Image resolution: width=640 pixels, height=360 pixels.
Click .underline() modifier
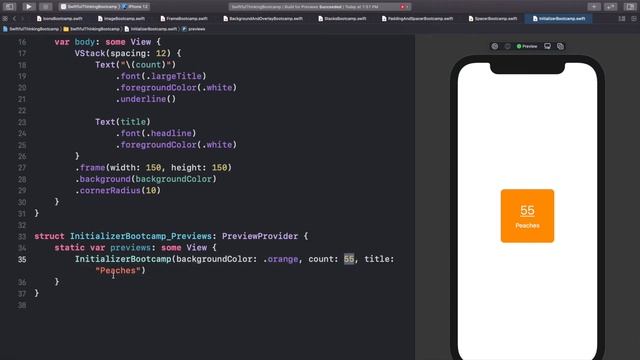click(146, 99)
